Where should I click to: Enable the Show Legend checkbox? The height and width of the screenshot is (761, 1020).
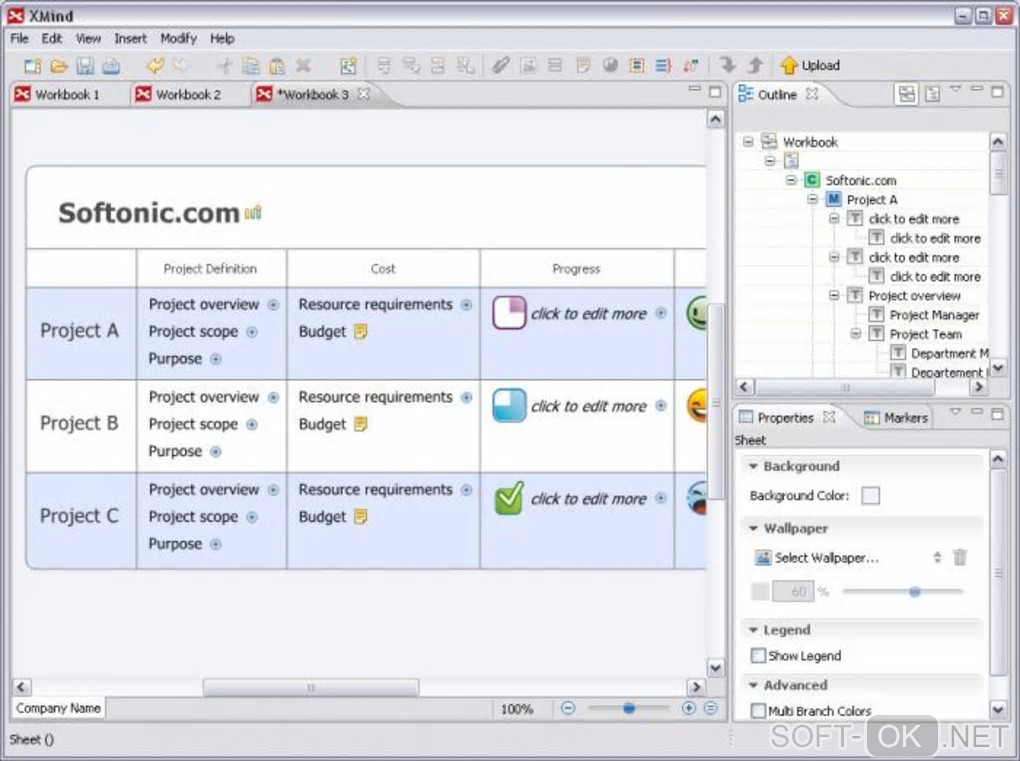click(758, 656)
